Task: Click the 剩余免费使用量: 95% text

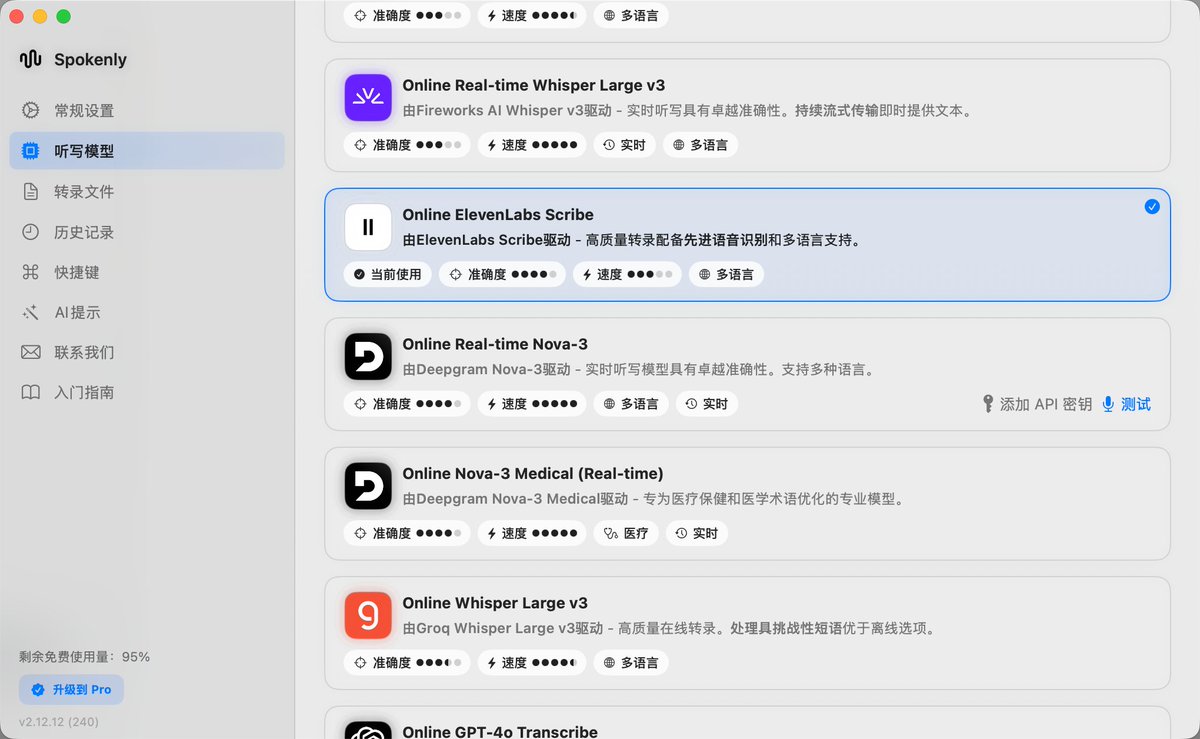Action: click(85, 657)
